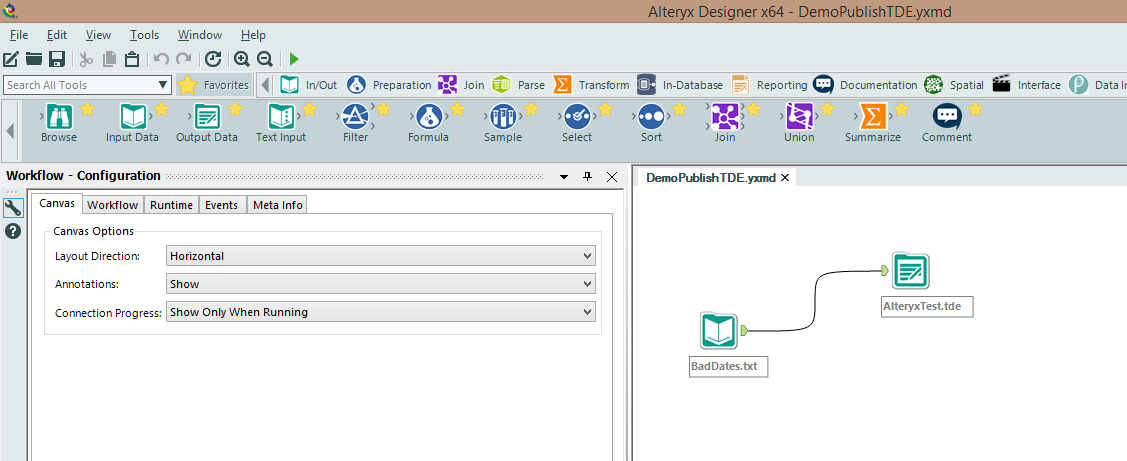Open the Tools menu

tap(144, 35)
